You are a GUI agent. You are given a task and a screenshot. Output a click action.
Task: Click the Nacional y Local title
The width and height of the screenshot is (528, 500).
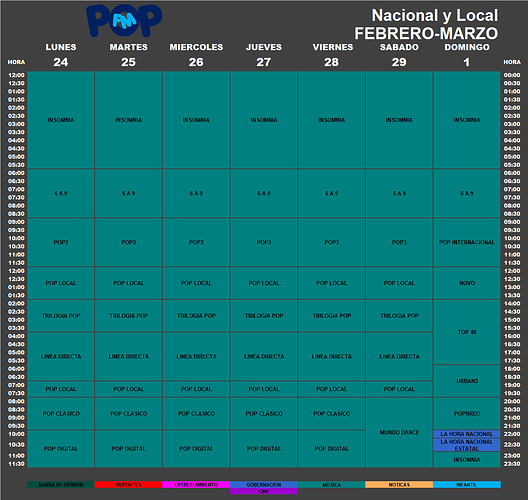[434, 15]
